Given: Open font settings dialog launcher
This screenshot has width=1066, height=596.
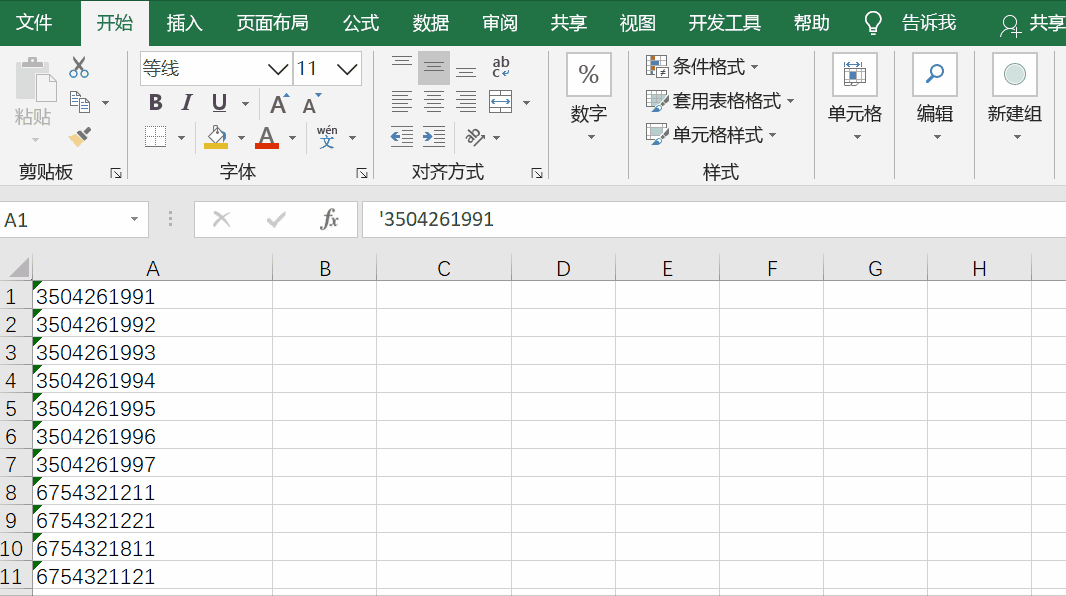Looking at the screenshot, I should point(362,173).
